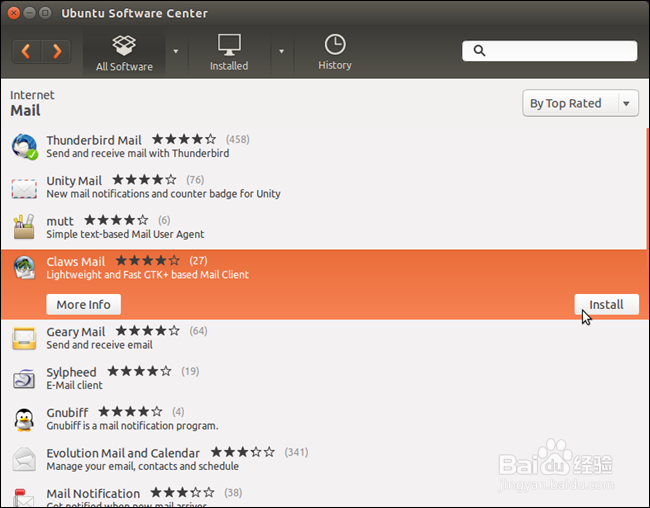This screenshot has height=508, width=650.
Task: Select Evolution Mail and Calendar title
Action: click(123, 453)
